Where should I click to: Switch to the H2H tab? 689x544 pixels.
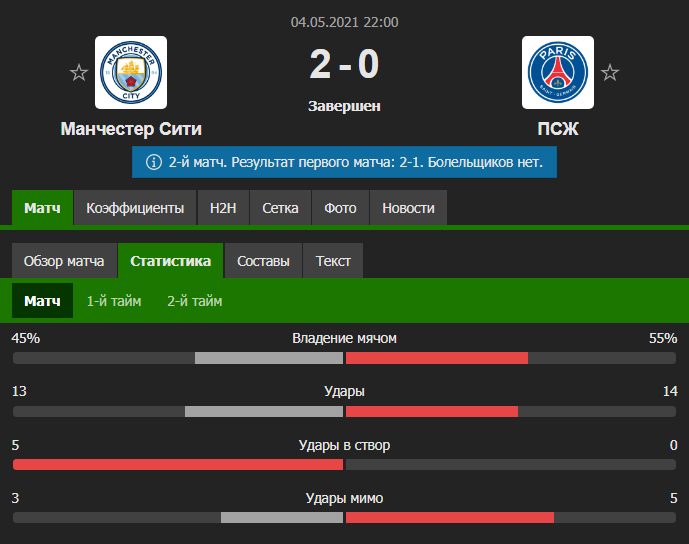(x=223, y=208)
